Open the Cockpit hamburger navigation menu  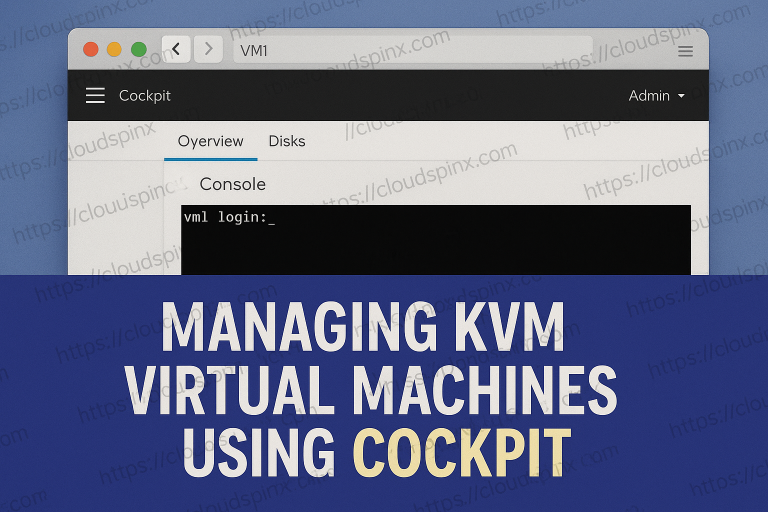click(x=95, y=96)
